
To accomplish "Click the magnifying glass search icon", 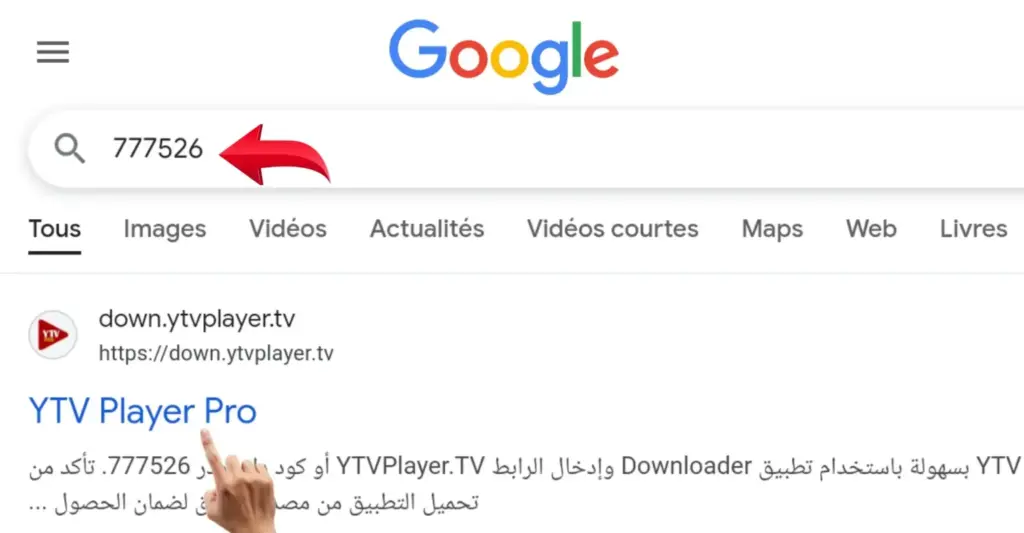I will [69, 148].
